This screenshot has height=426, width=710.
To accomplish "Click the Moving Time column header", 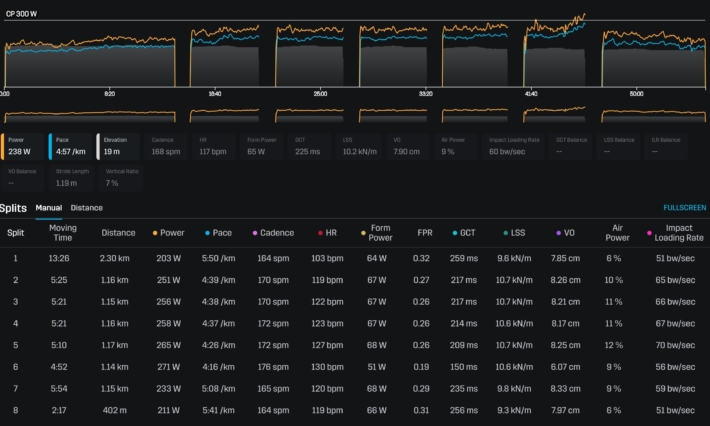I will tap(63, 233).
